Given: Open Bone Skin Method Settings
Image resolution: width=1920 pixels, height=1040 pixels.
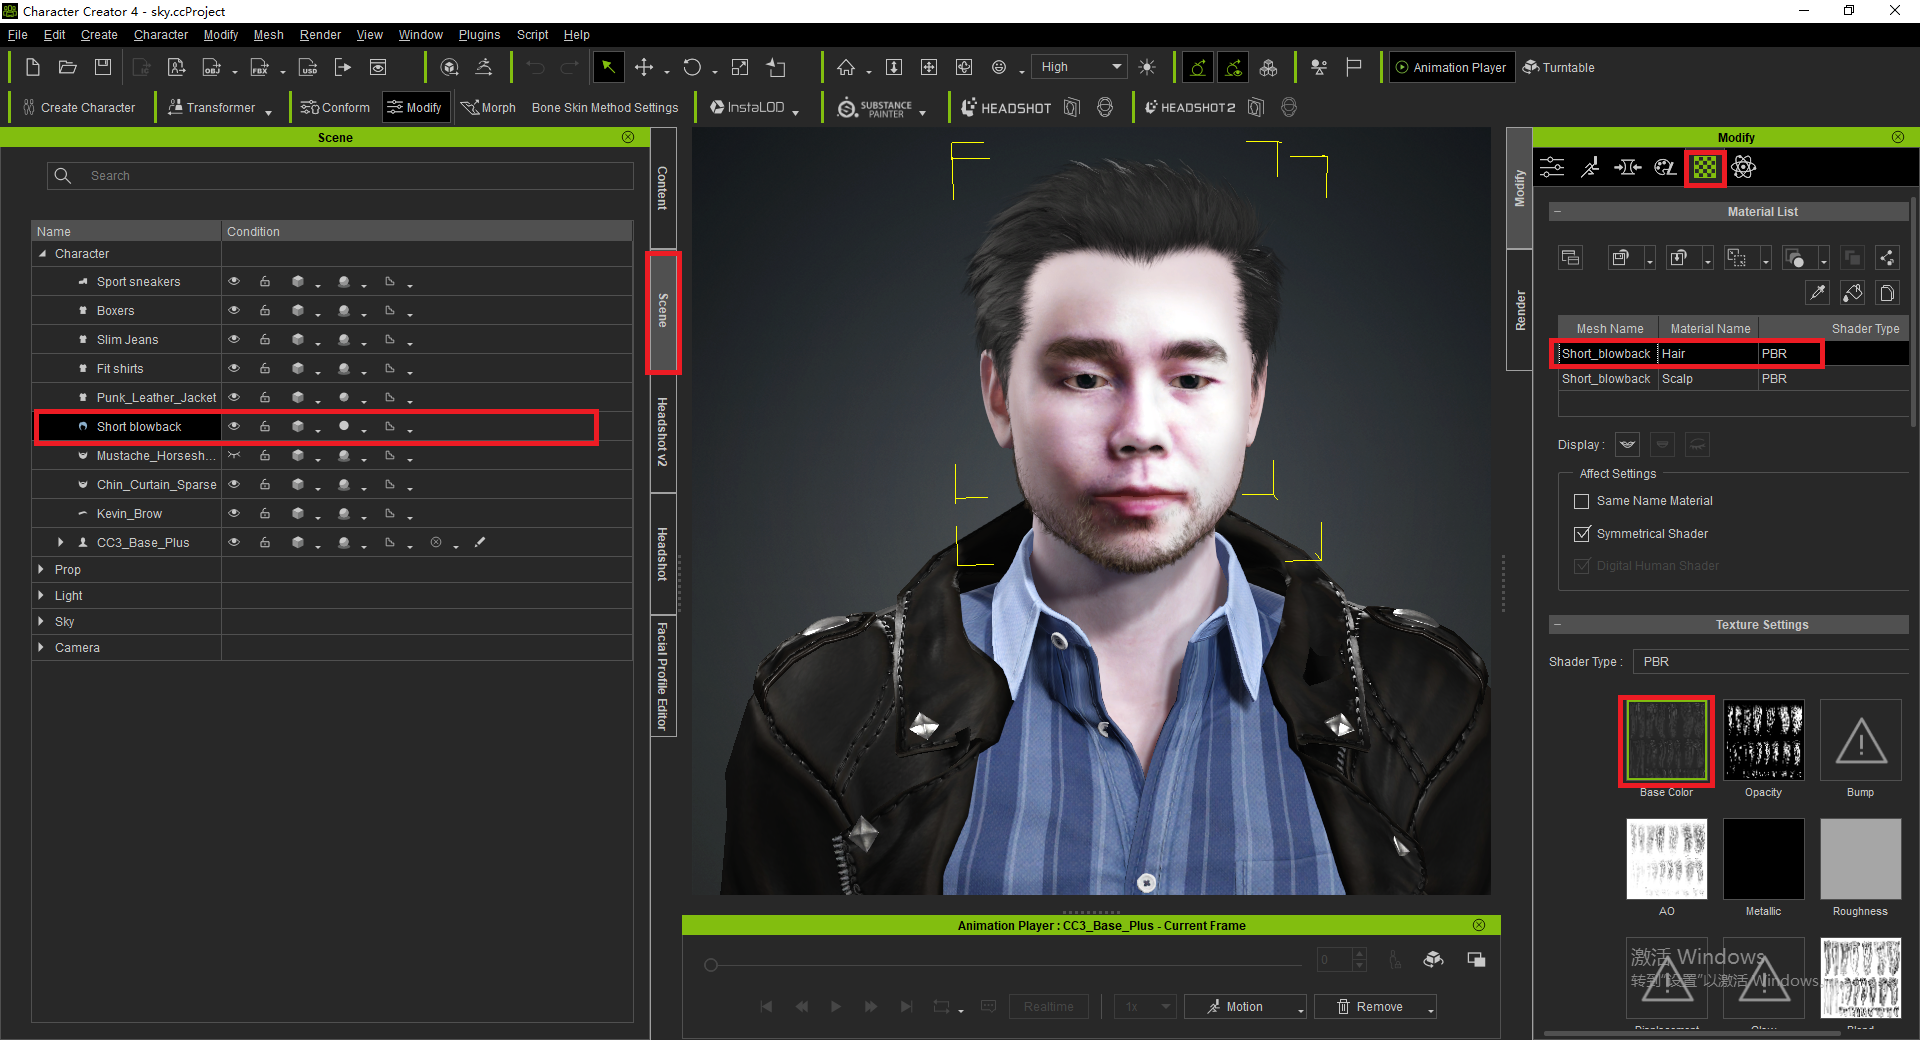Looking at the screenshot, I should click(605, 108).
